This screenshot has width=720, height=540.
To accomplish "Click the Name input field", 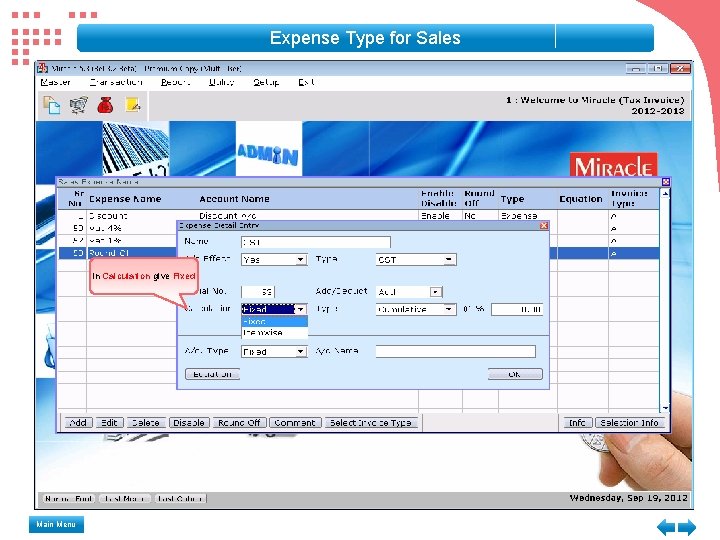I will pyautogui.click(x=316, y=242).
